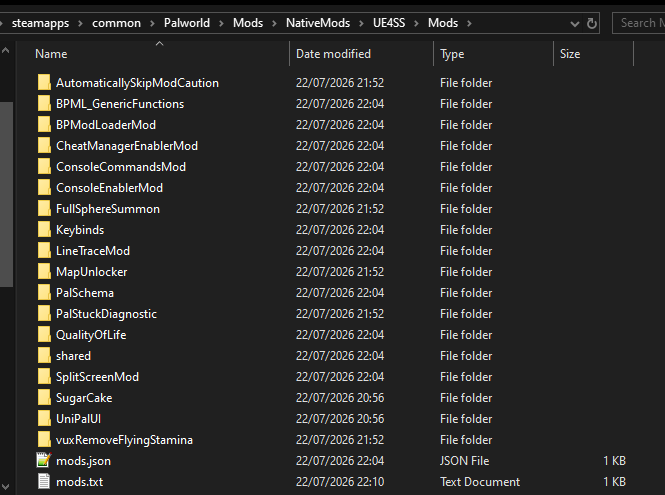Navigate to UE4SS in the breadcrumb
The height and width of the screenshot is (495, 665).
389,23
